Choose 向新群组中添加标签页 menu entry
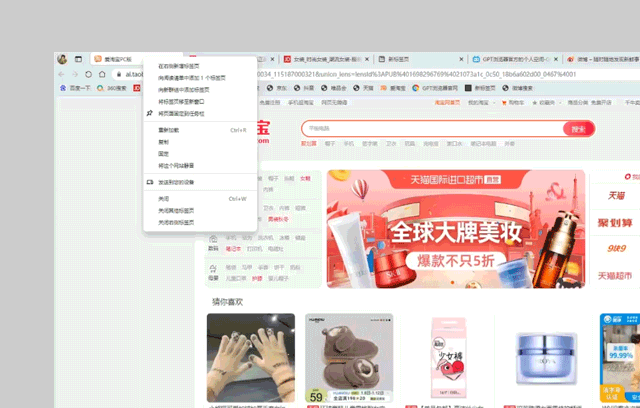The width and height of the screenshot is (640, 408). 200,90
